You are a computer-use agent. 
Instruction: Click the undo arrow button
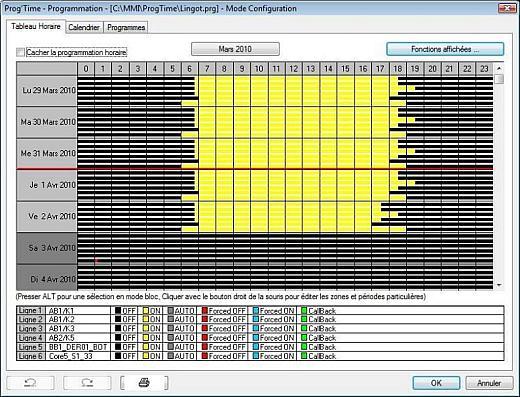30,383
